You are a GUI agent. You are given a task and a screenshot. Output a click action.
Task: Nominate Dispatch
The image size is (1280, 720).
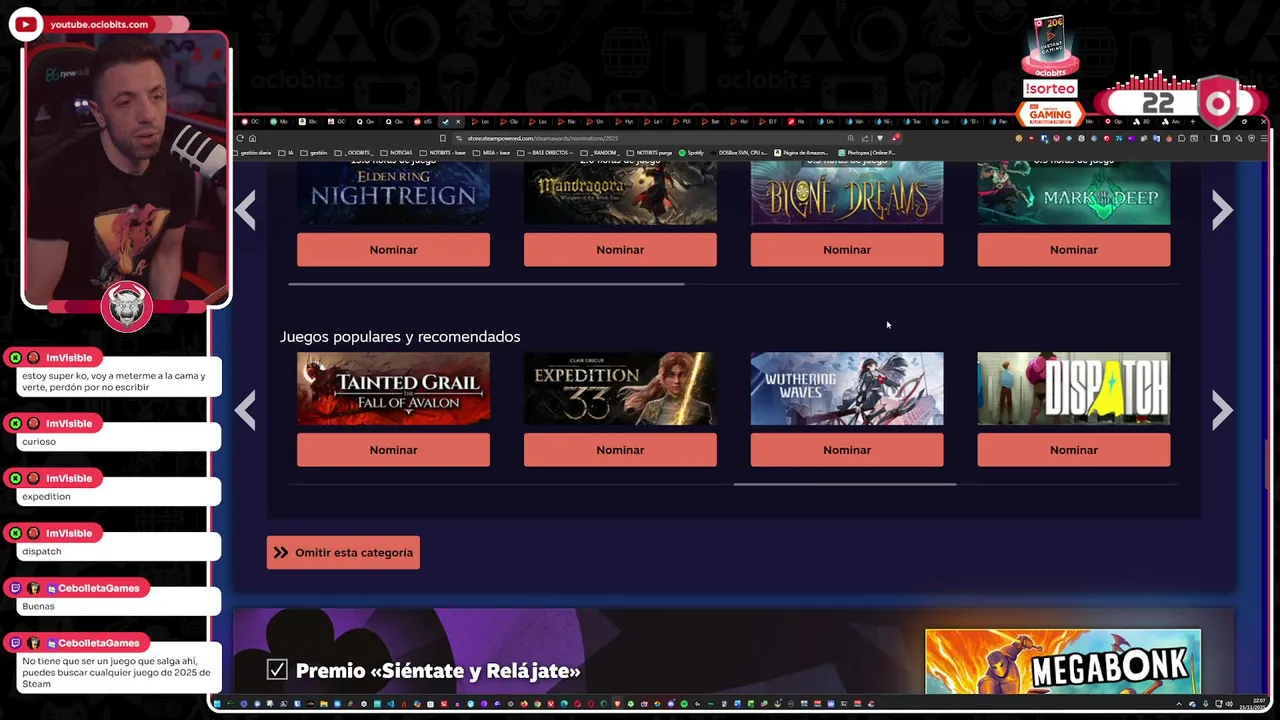click(x=1074, y=450)
